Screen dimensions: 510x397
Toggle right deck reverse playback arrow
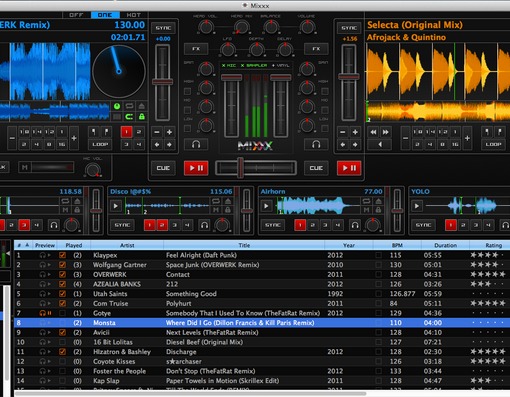point(380,144)
